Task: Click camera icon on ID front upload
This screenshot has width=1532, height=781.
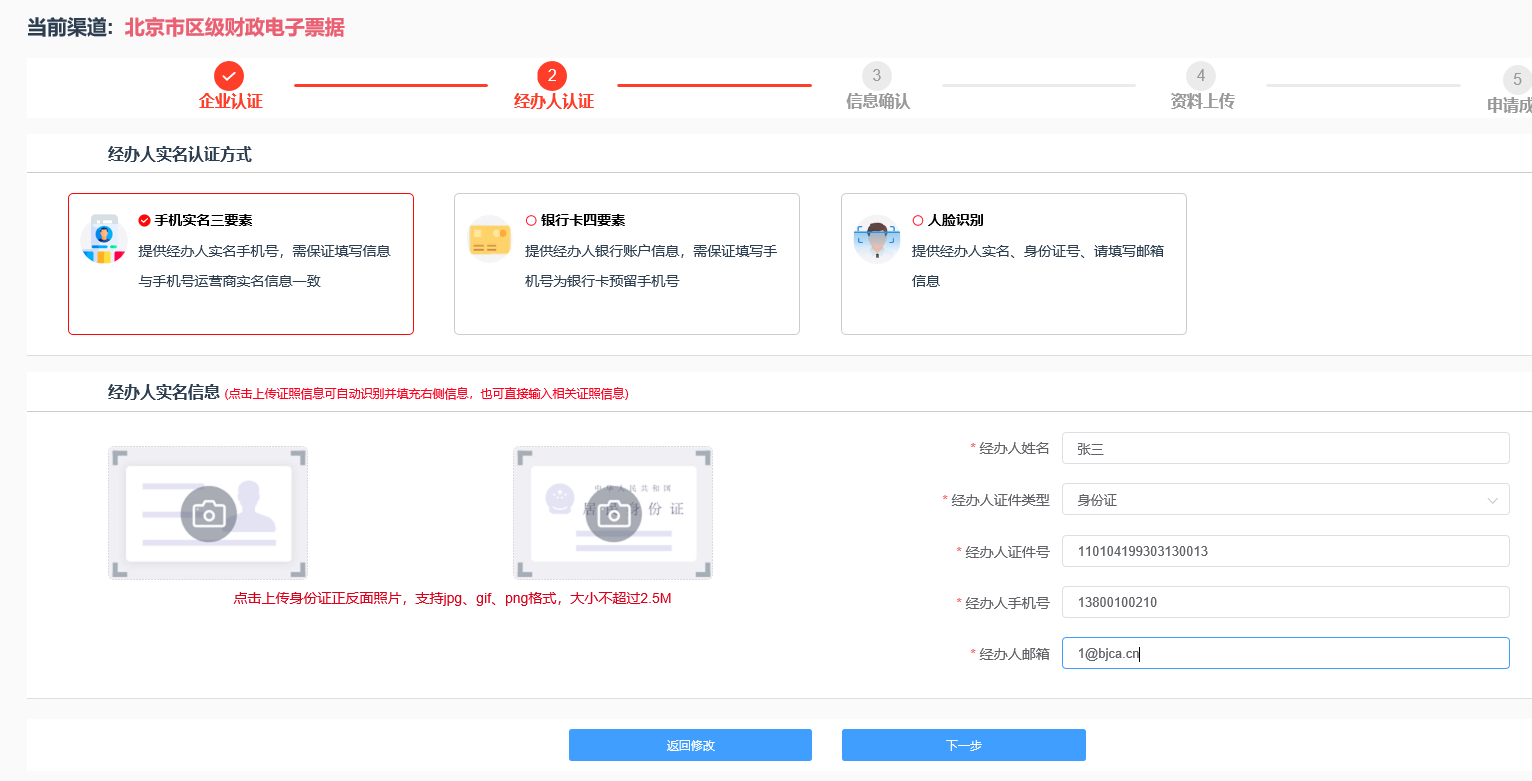Action: pos(208,514)
